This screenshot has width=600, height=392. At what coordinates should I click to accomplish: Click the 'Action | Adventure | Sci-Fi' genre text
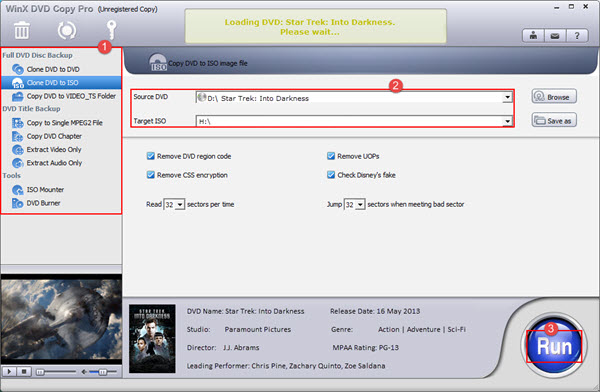point(422,330)
